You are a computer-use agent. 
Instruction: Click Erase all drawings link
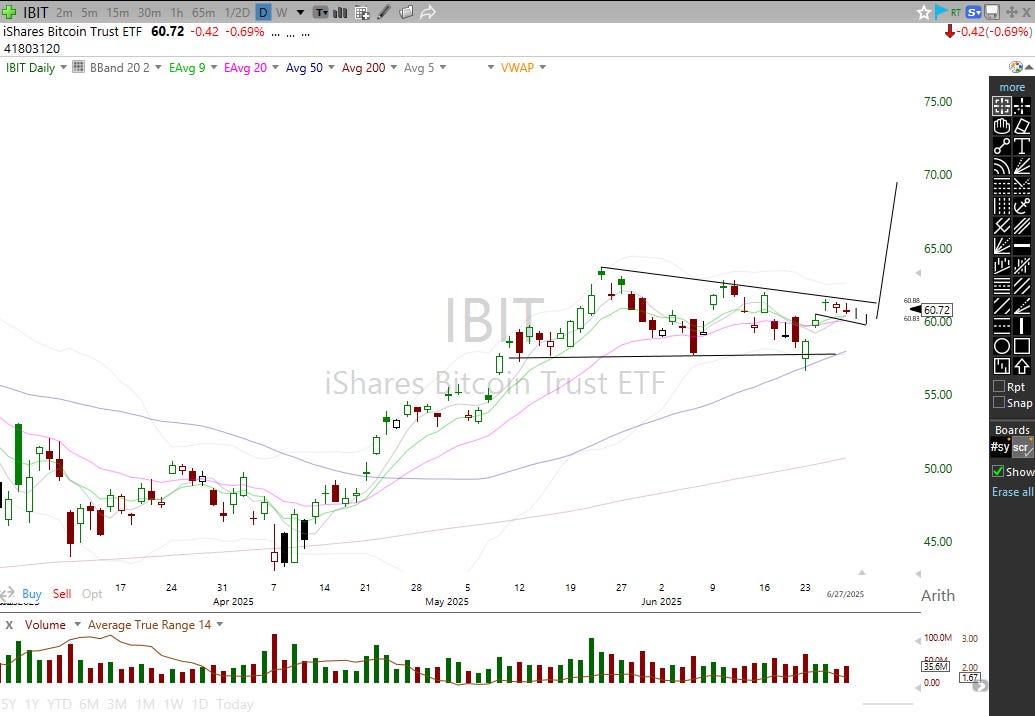[1013, 492]
